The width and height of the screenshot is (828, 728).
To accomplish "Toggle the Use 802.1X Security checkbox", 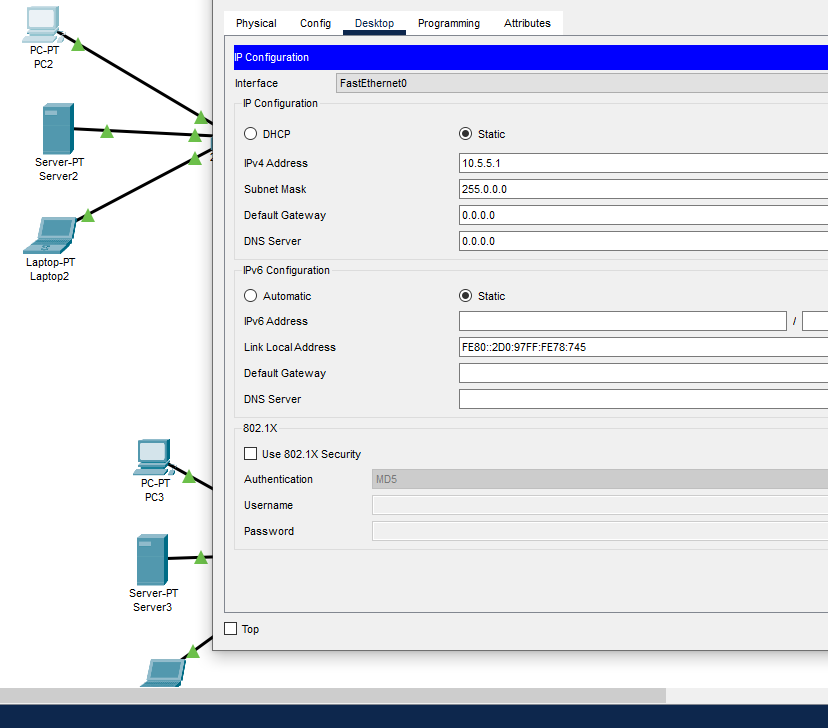I will (250, 454).
